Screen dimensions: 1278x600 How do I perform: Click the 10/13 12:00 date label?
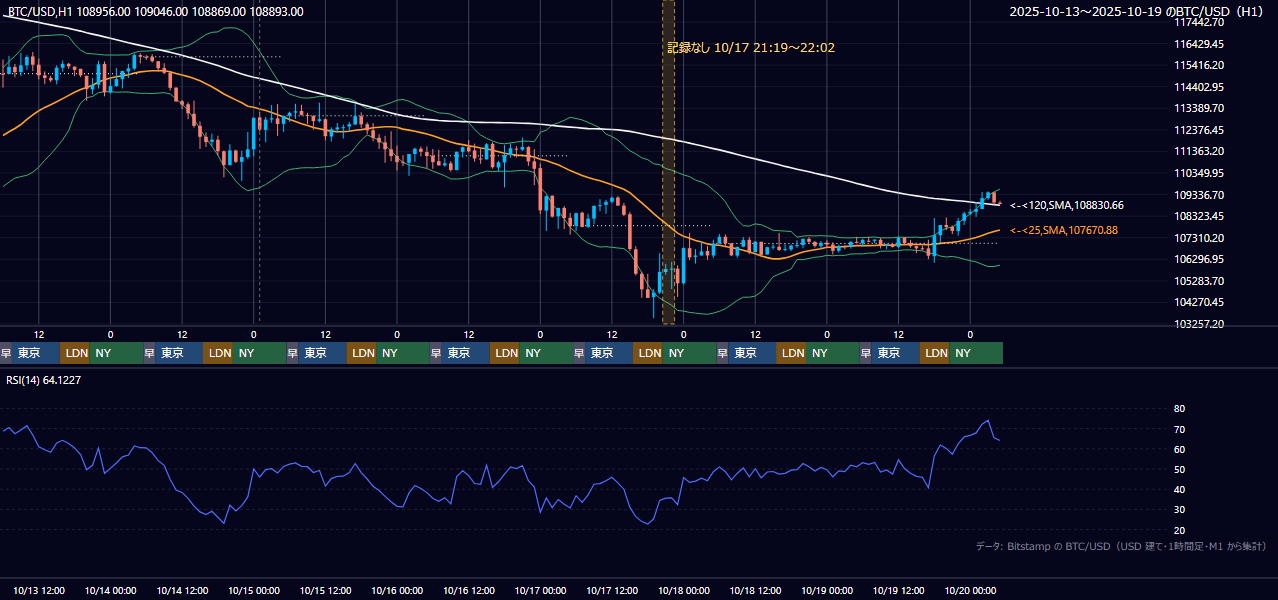click(39, 590)
